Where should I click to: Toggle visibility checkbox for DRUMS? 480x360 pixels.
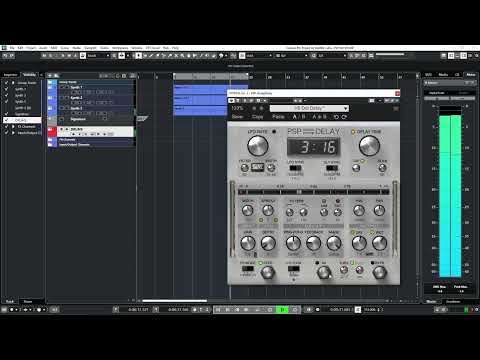pyautogui.click(x=6, y=120)
